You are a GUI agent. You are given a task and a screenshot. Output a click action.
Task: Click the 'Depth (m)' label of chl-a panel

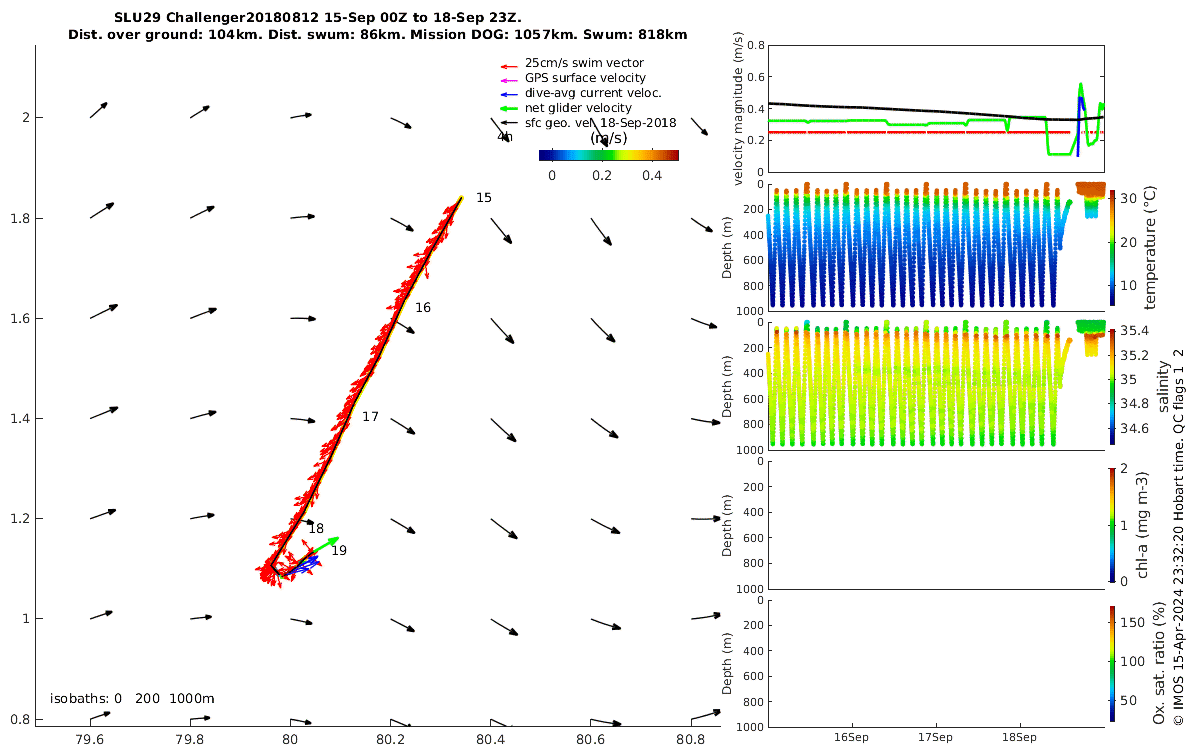click(x=727, y=525)
